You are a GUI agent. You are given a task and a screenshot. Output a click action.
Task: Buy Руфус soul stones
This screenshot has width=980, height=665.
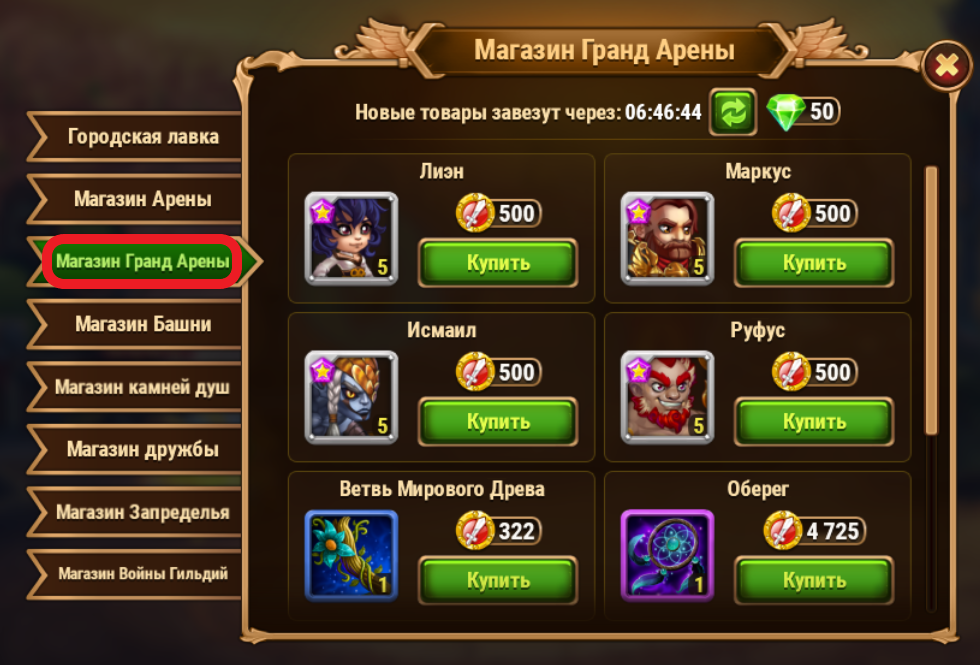click(x=814, y=422)
